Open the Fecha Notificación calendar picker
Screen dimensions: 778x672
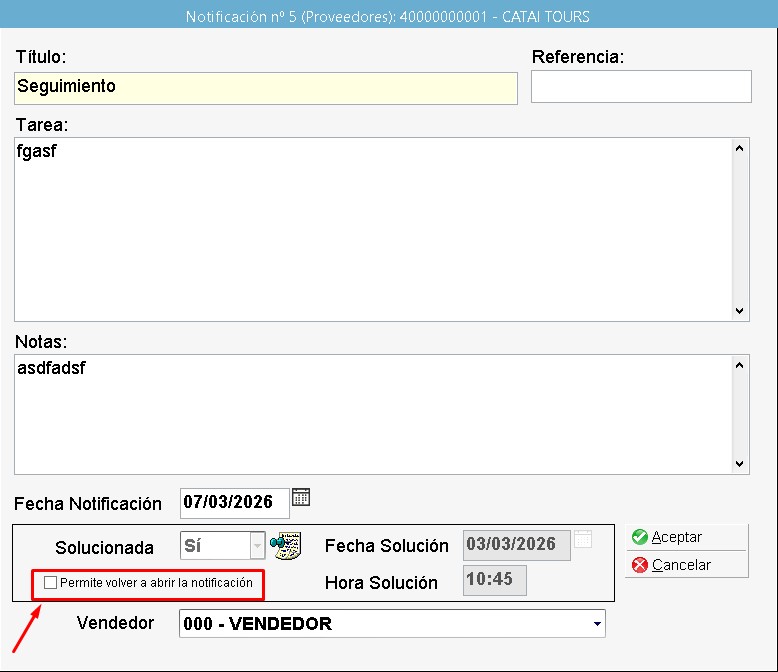301,497
